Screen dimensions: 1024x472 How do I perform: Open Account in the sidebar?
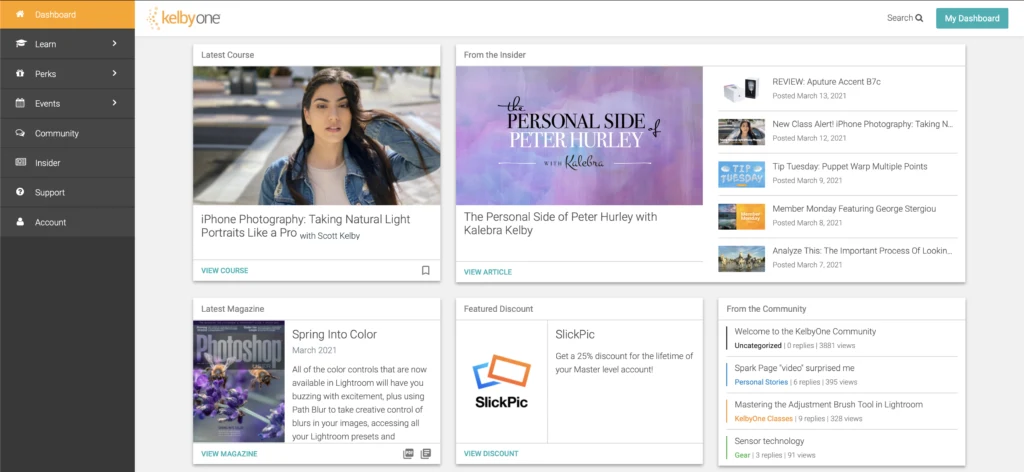coord(67,222)
